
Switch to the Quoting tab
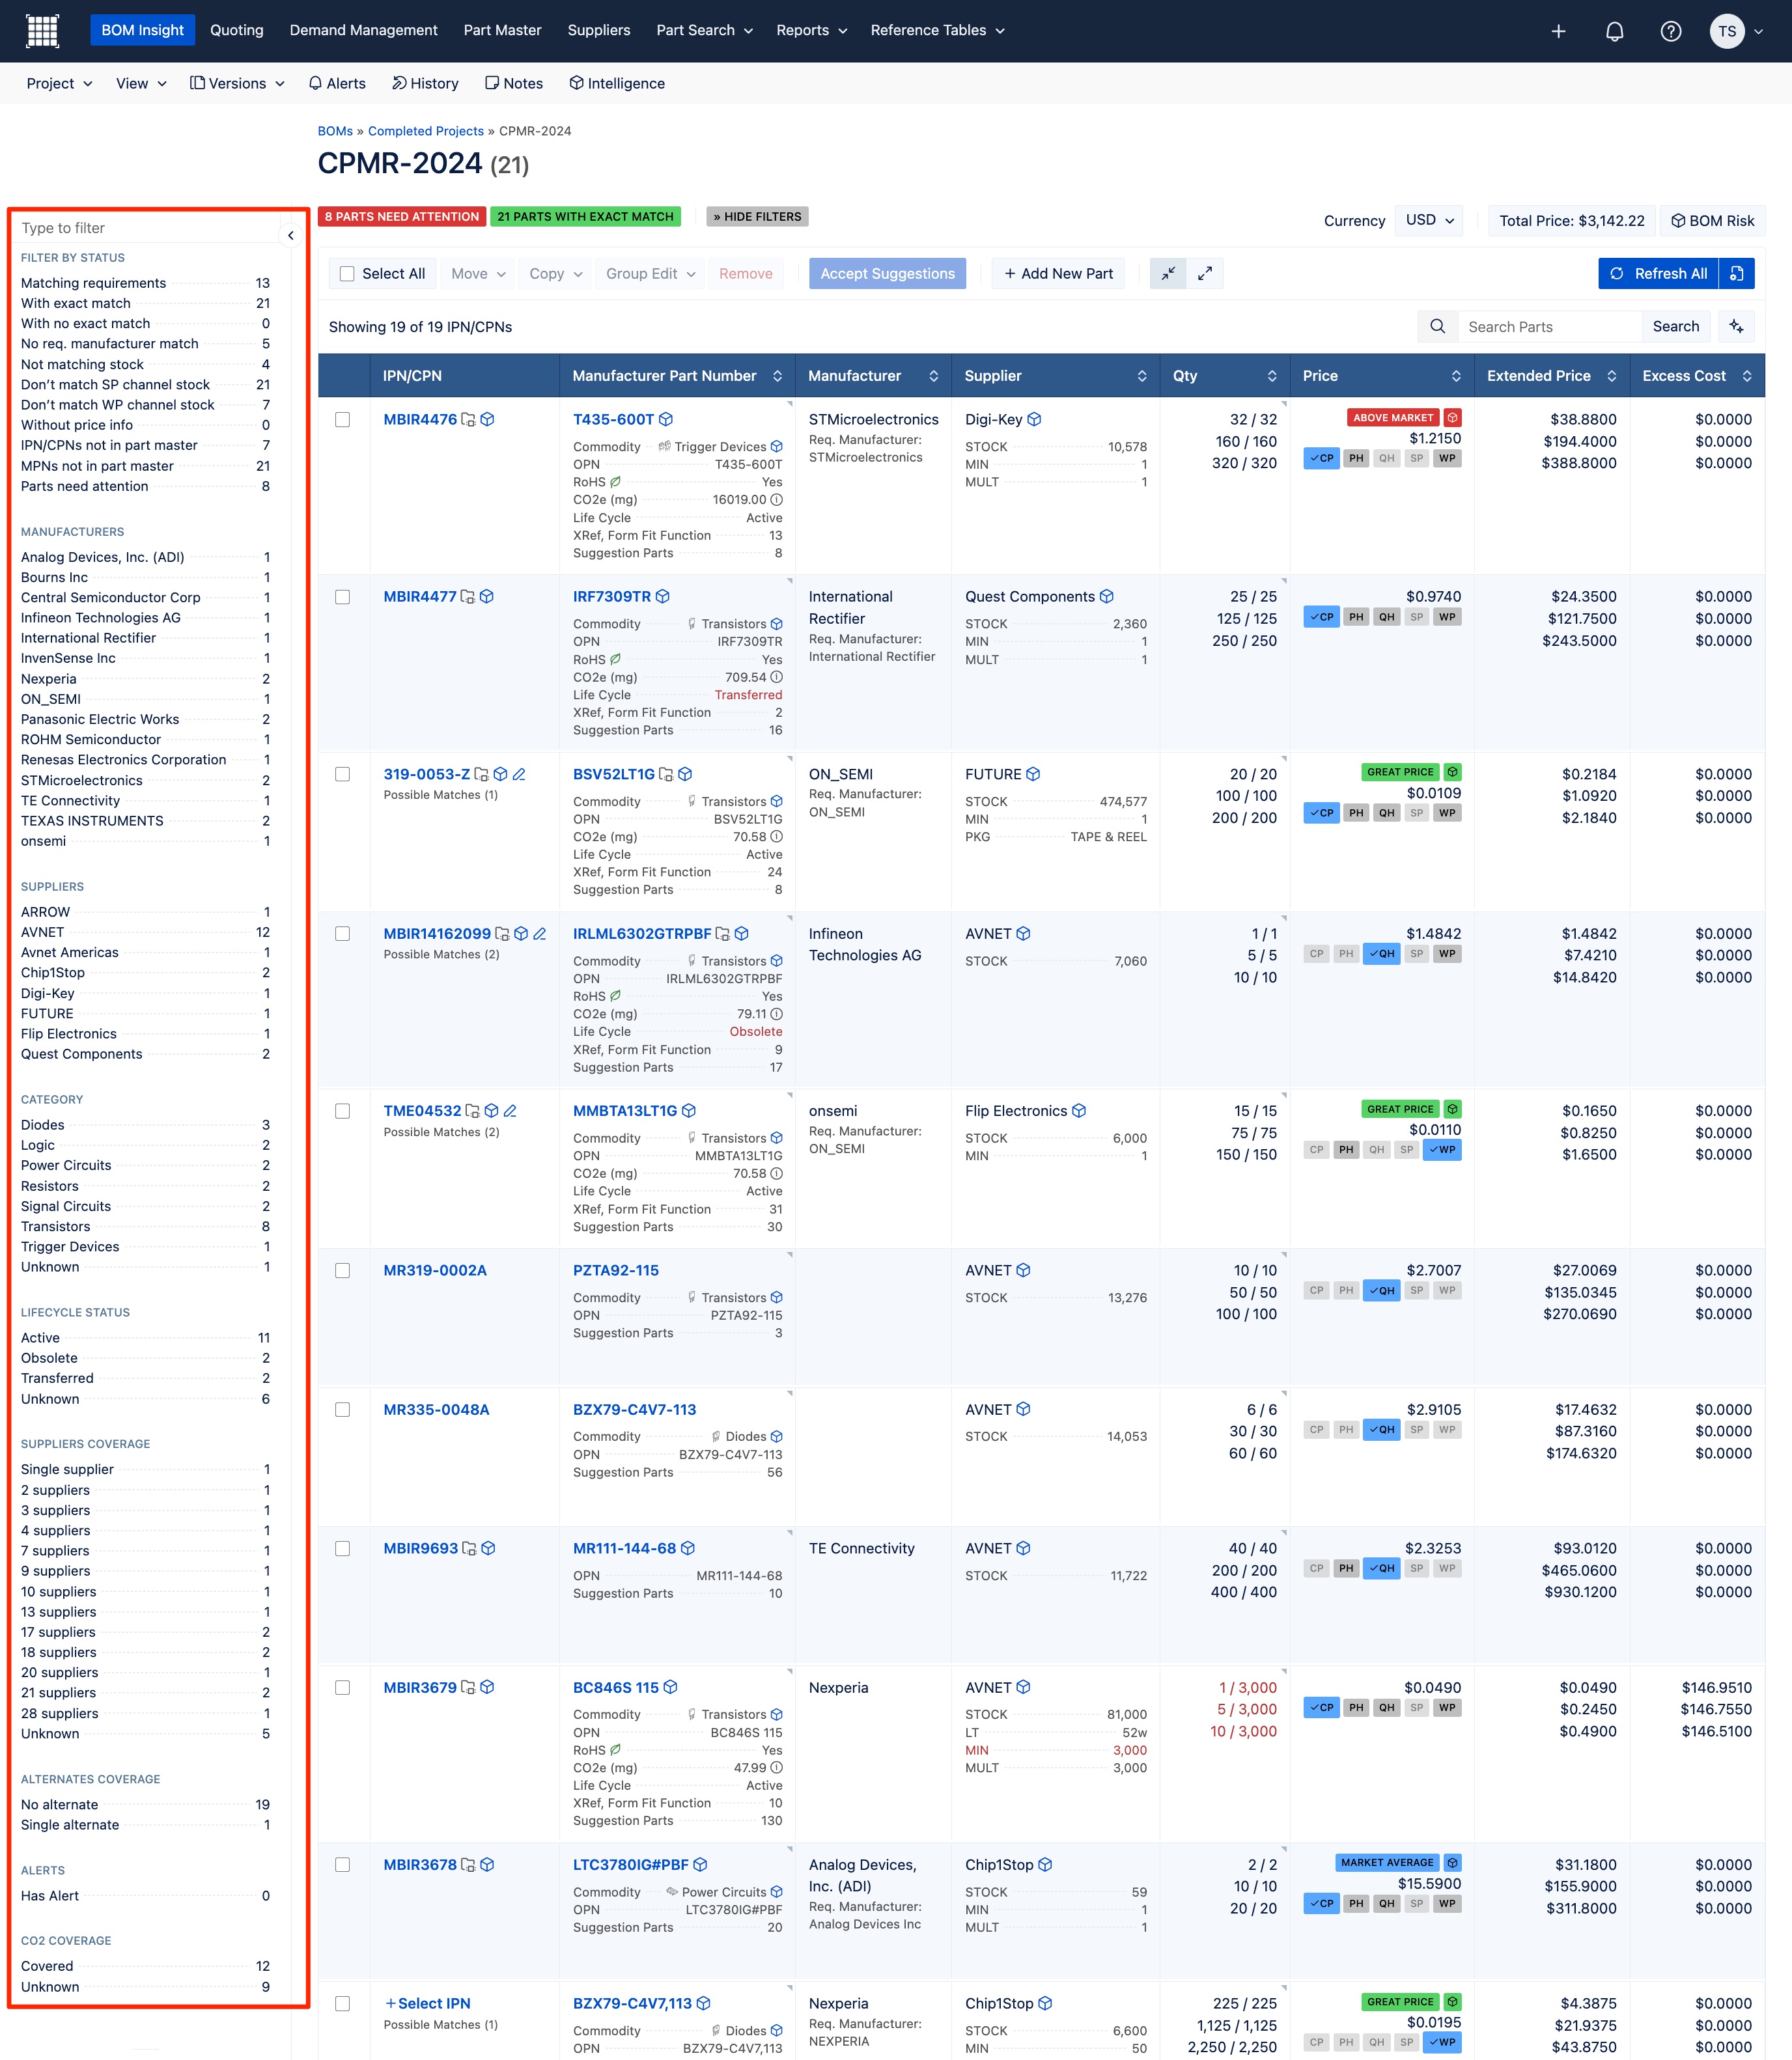(x=237, y=30)
